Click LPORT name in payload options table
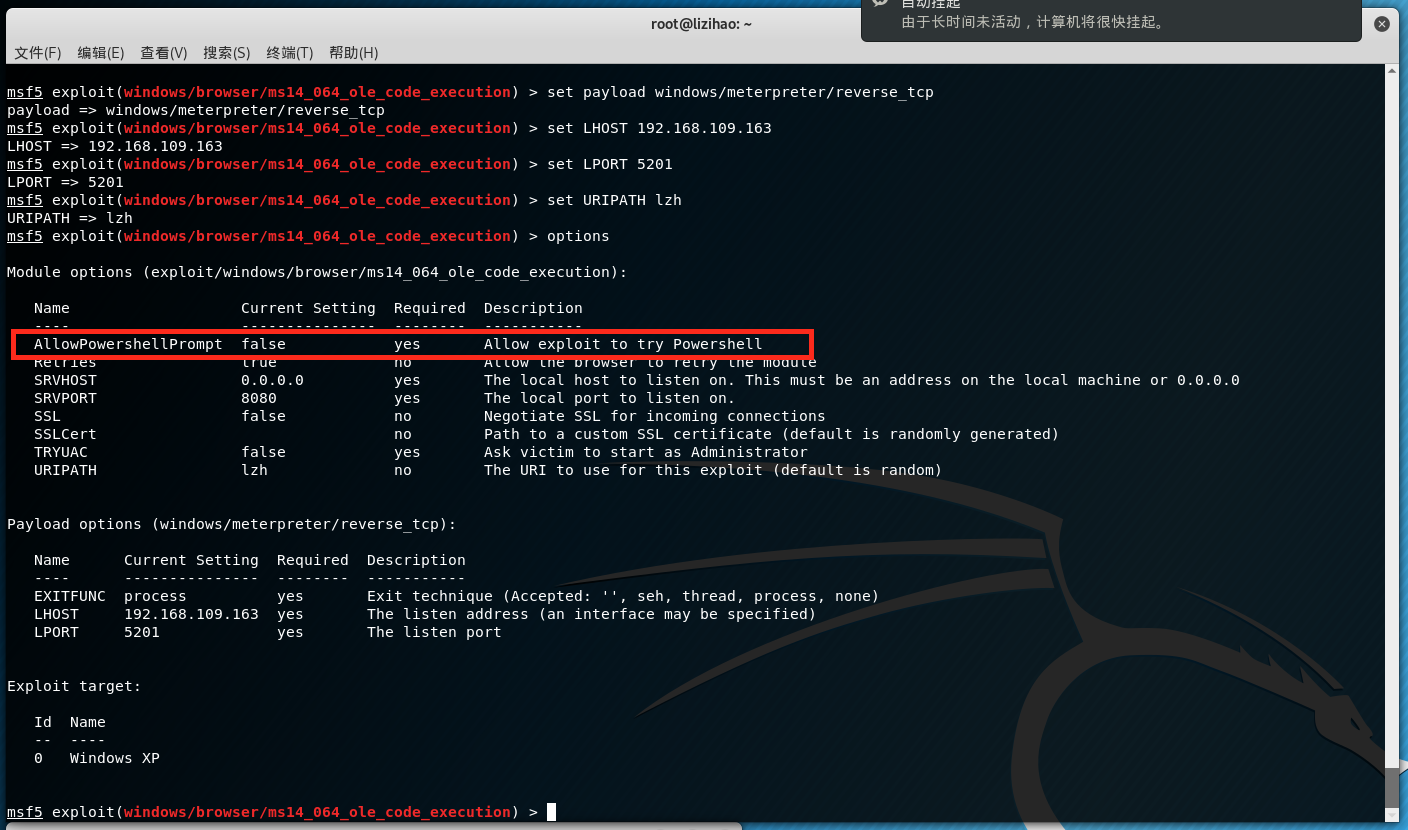This screenshot has width=1408, height=830. 56,632
